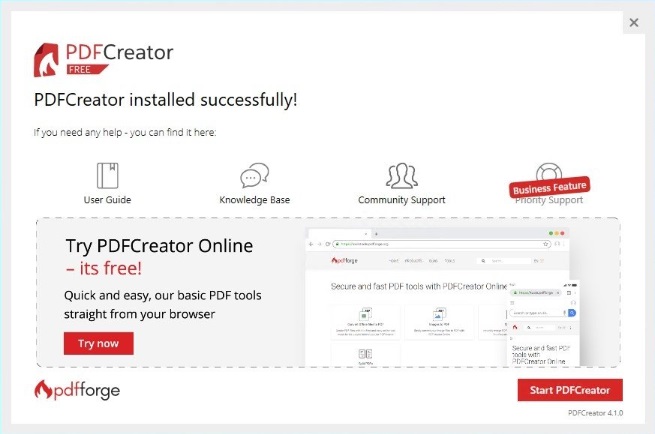Click the PDFCreator Free logo
Viewport: 655px width, 434px height.
(x=103, y=59)
